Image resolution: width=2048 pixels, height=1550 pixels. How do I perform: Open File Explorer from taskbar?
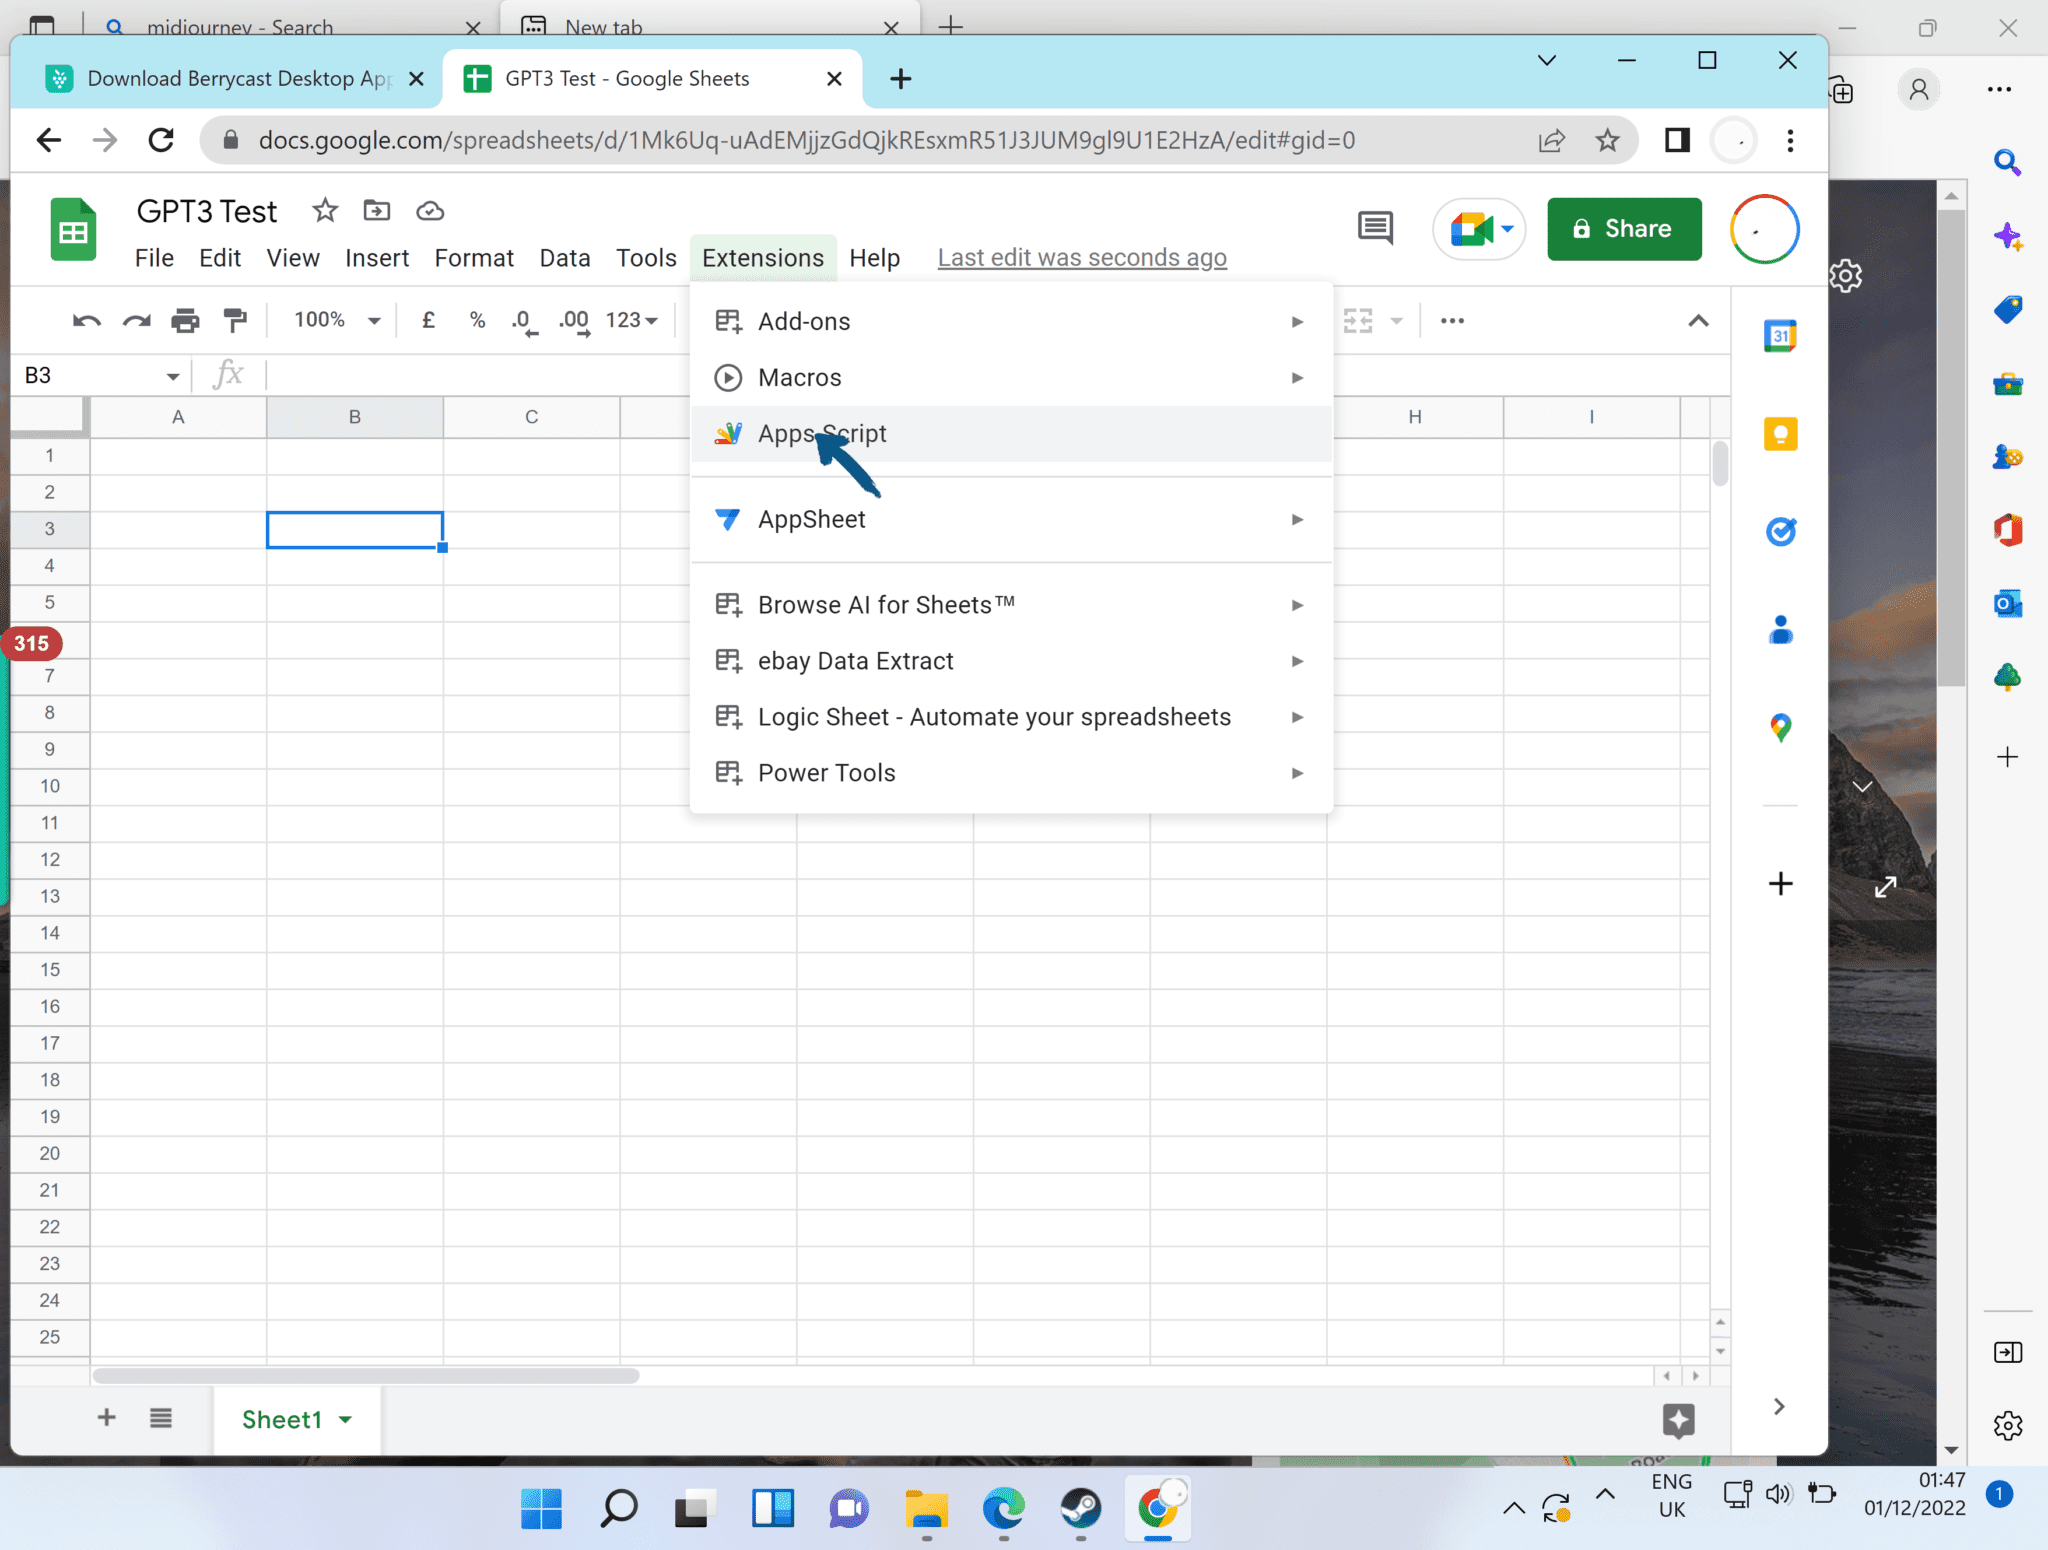pos(926,1508)
